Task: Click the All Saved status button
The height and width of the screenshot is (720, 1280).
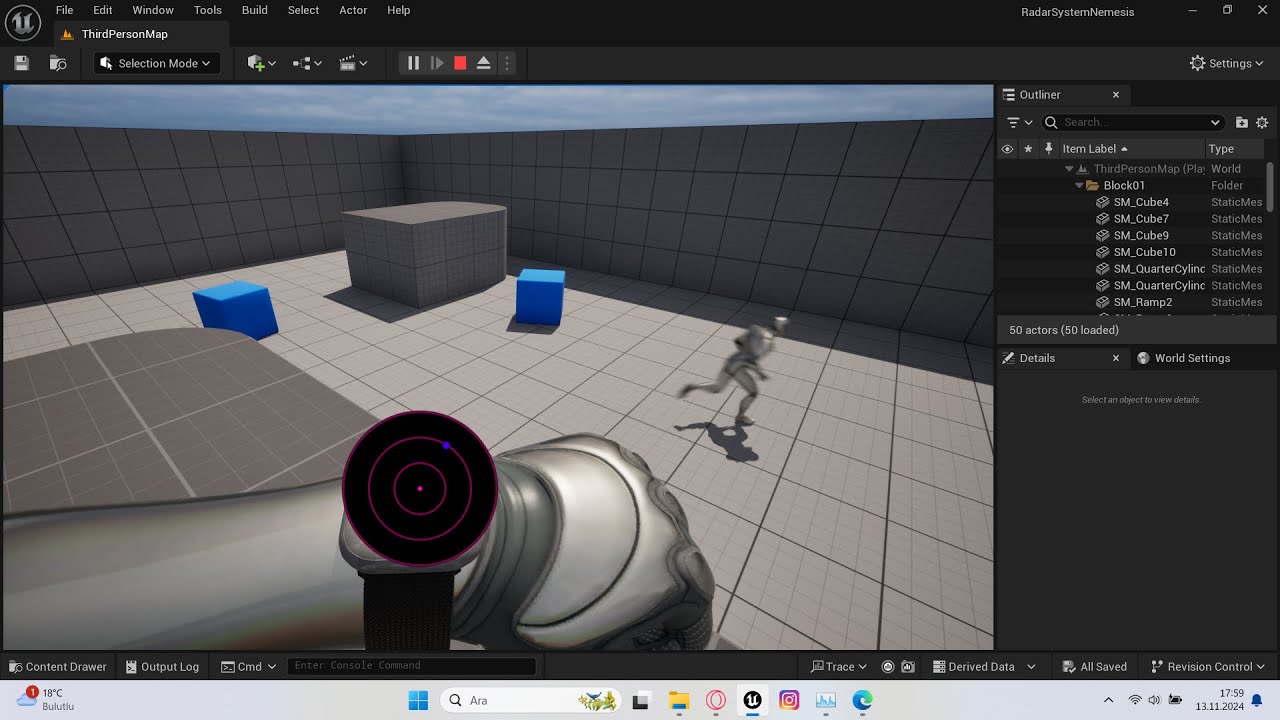Action: pos(1095,667)
